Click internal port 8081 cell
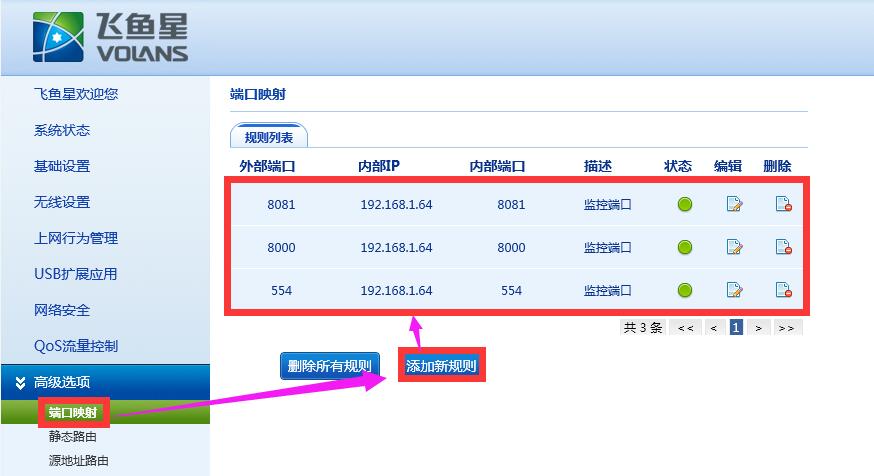Image resolution: width=874 pixels, height=476 pixels. [511, 205]
